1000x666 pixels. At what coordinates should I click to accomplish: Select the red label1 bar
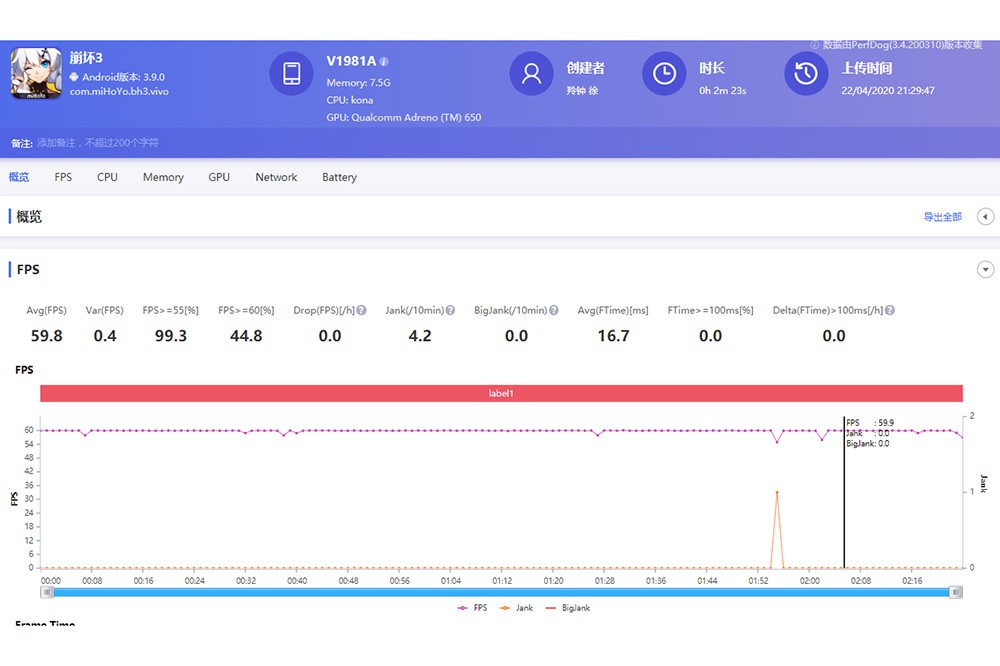(x=501, y=394)
